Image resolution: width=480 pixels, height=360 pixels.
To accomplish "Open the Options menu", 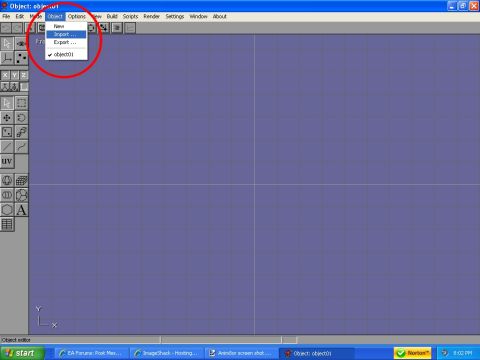I will pyautogui.click(x=77, y=16).
